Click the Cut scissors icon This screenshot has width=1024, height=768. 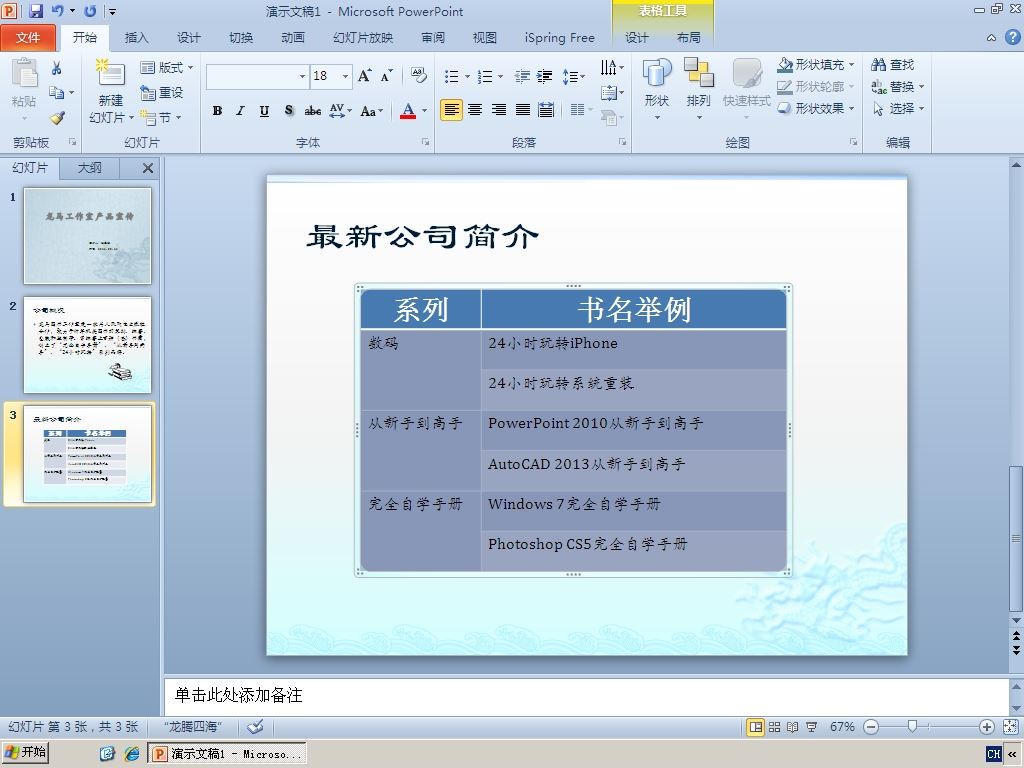tap(57, 68)
